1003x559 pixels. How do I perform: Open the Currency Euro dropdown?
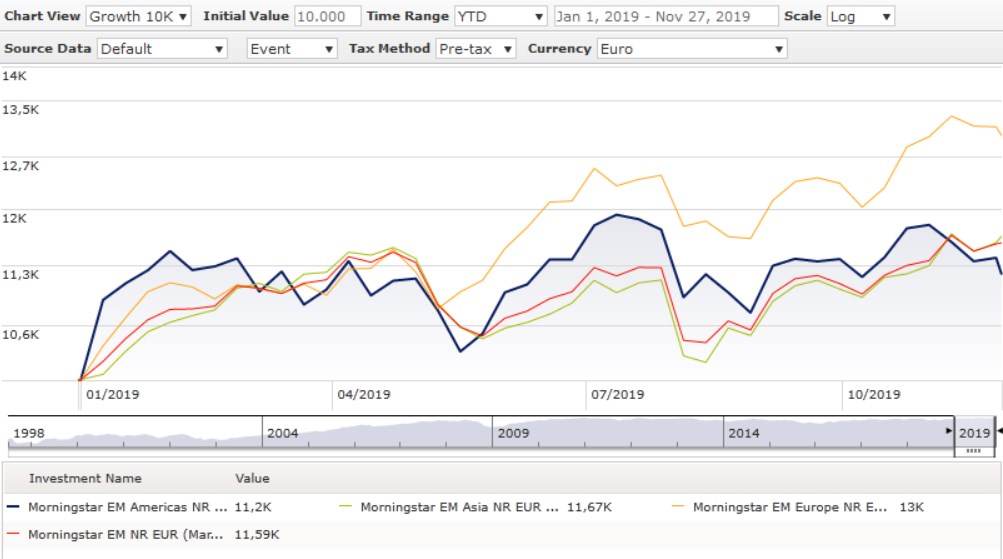coord(691,48)
